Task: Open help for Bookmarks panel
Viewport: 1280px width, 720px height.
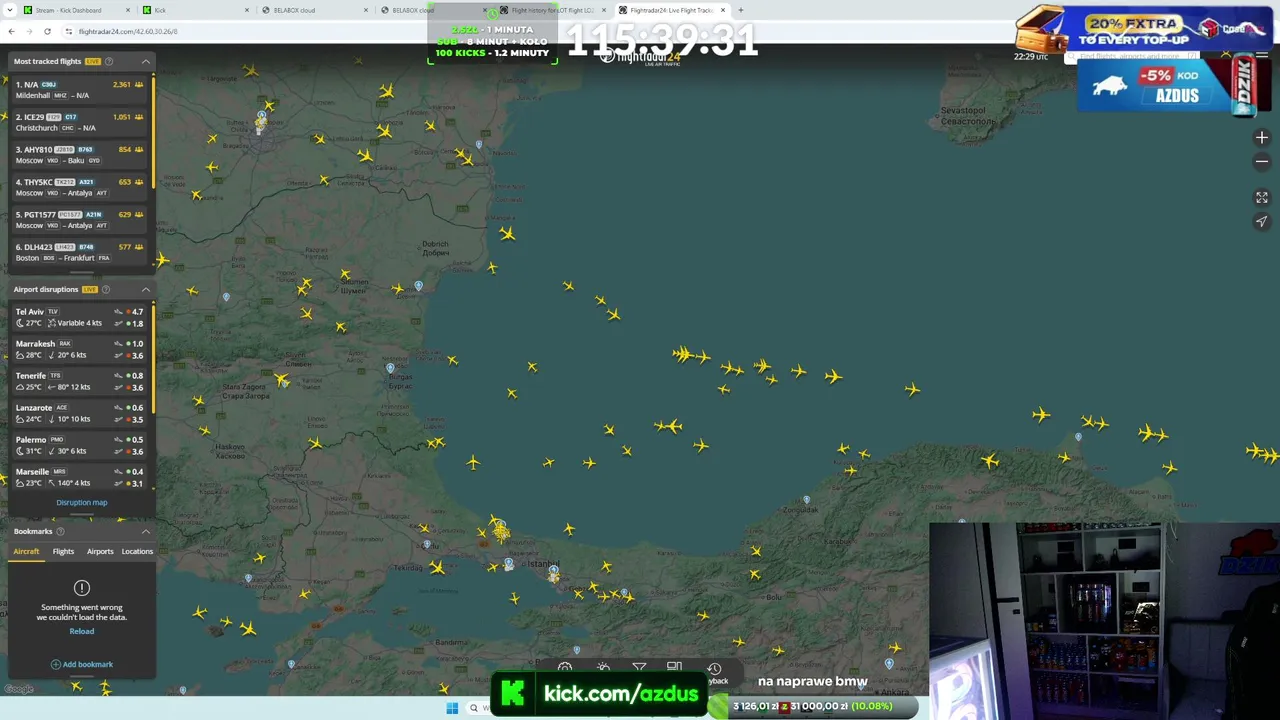Action: click(x=60, y=532)
